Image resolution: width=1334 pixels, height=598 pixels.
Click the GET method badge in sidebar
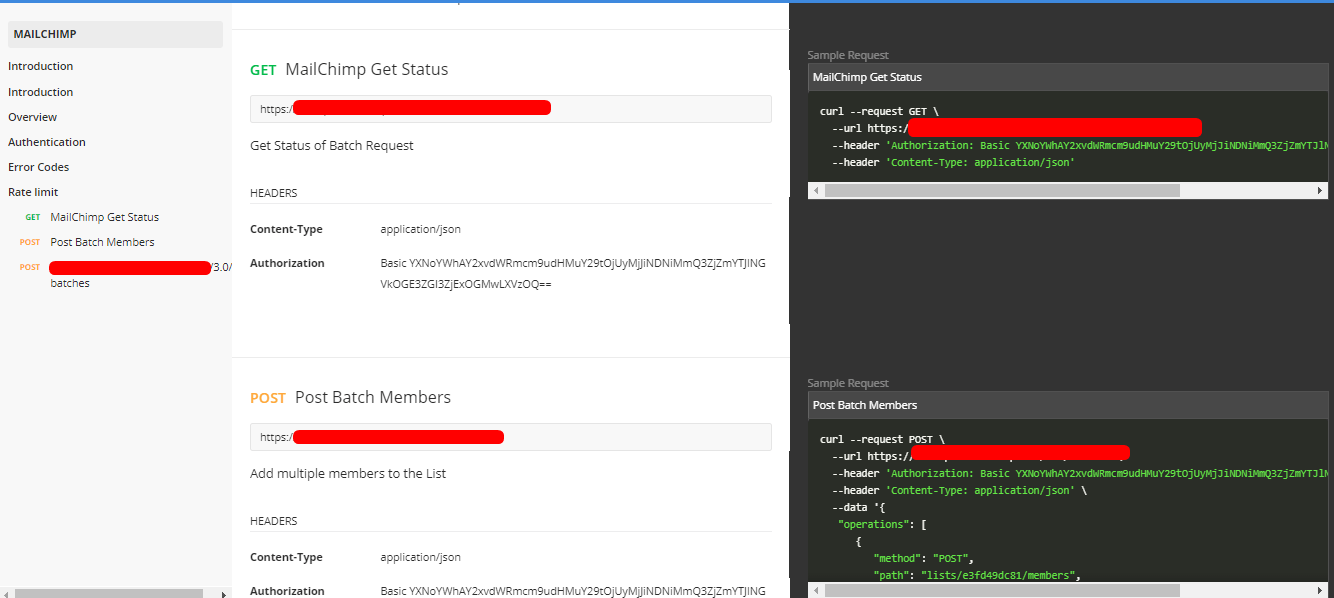click(x=33, y=217)
